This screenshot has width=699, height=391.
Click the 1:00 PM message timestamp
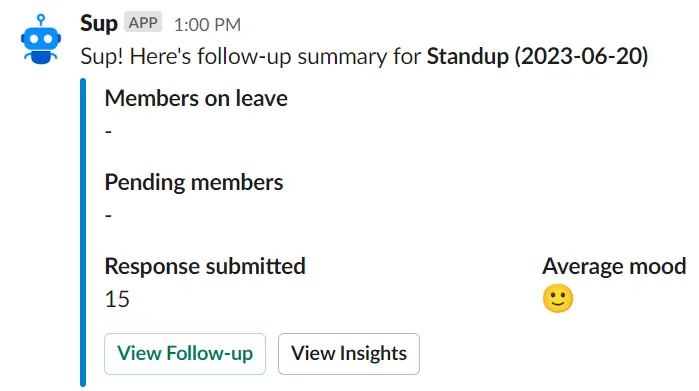point(207,25)
